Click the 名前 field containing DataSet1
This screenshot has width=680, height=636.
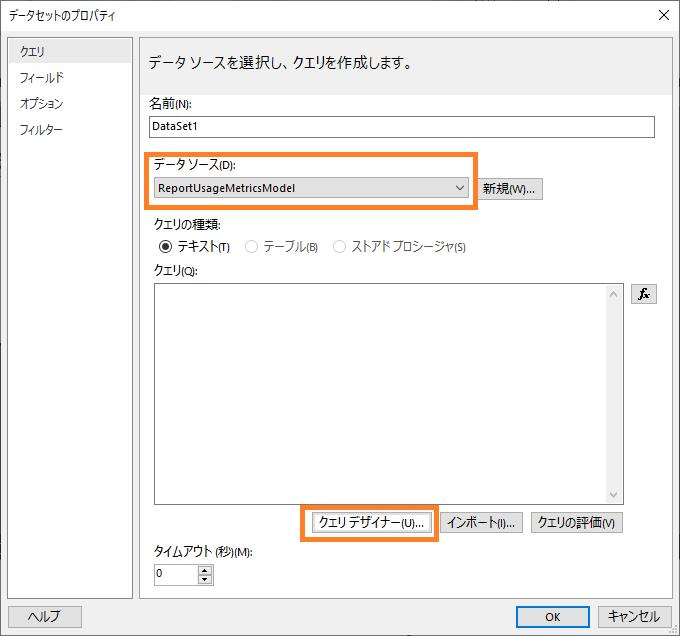pyautogui.click(x=402, y=127)
